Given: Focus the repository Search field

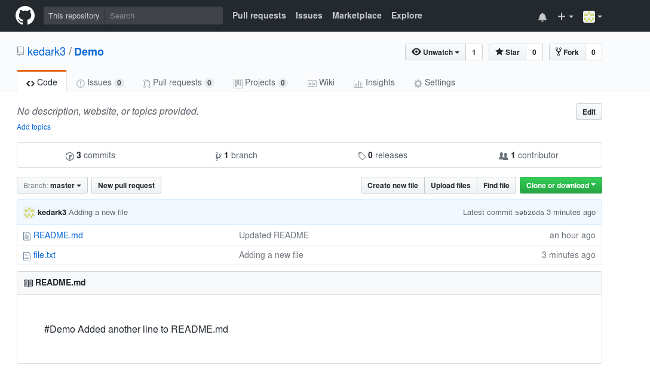Looking at the screenshot, I should (163, 16).
